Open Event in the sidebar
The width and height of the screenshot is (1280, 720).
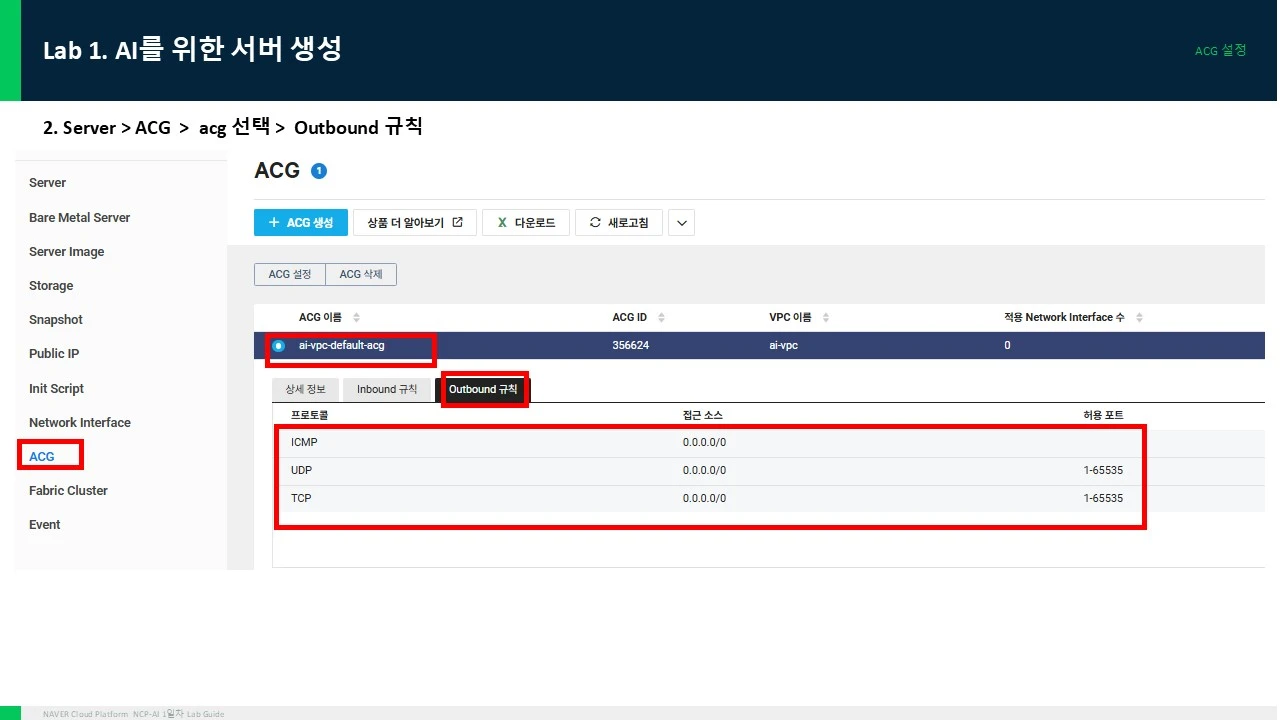point(45,525)
